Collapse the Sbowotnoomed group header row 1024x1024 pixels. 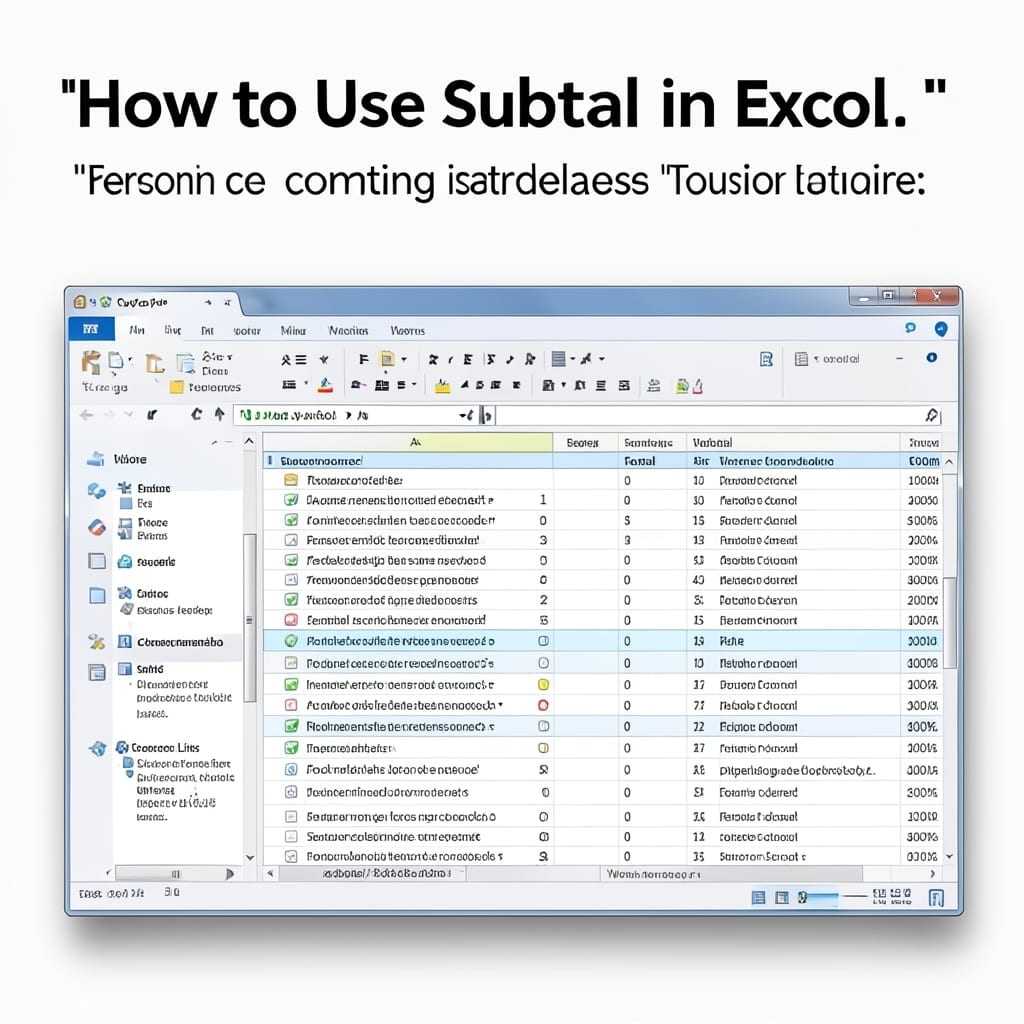coord(270,461)
